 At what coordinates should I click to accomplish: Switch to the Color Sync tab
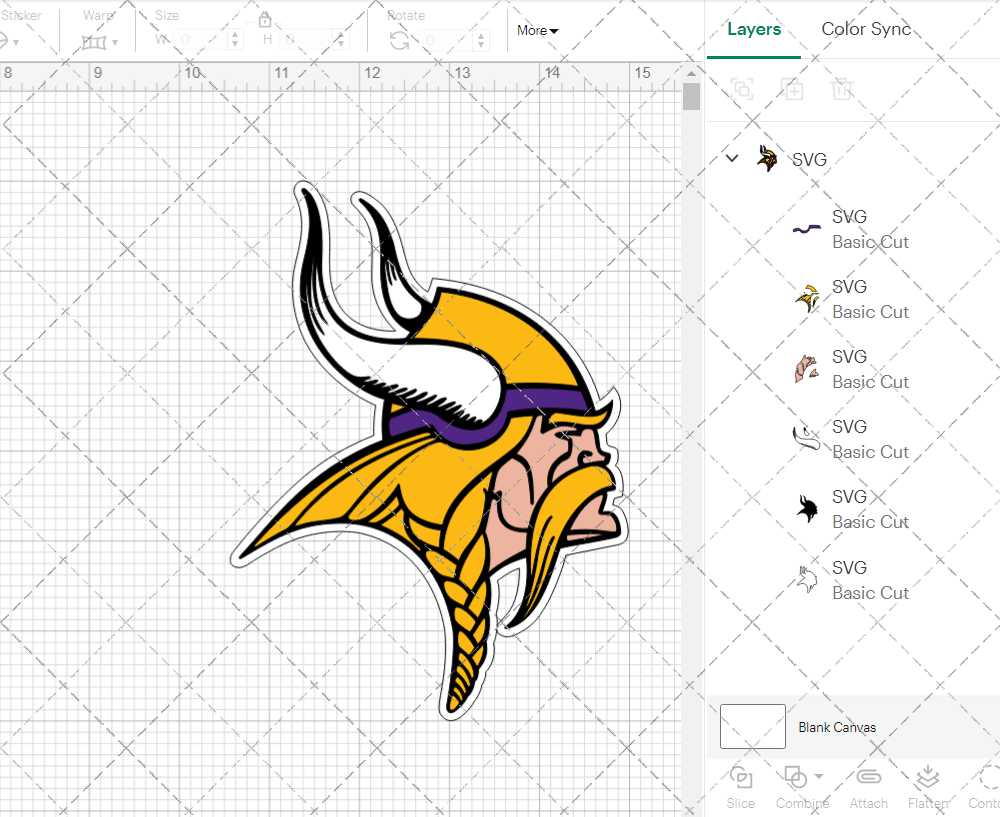pyautogui.click(x=866, y=29)
